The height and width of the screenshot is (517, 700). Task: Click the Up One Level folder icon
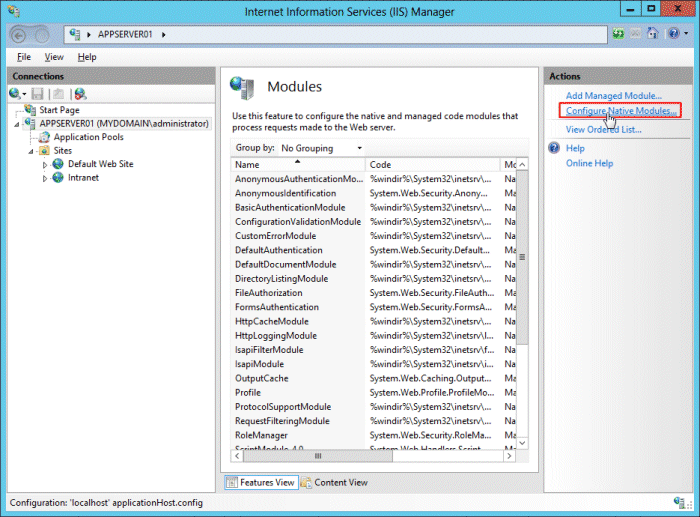(x=58, y=94)
